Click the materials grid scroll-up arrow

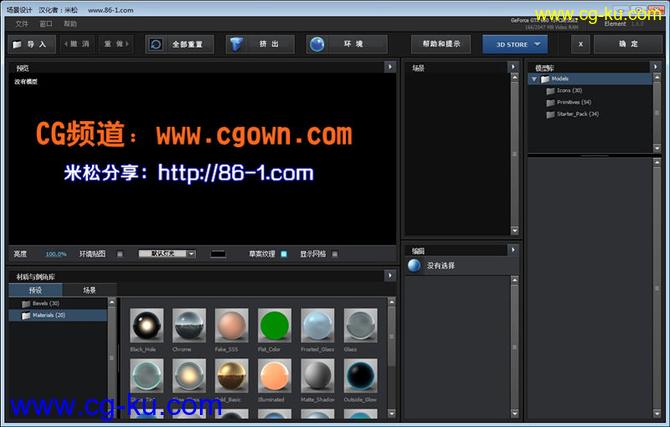(392, 302)
